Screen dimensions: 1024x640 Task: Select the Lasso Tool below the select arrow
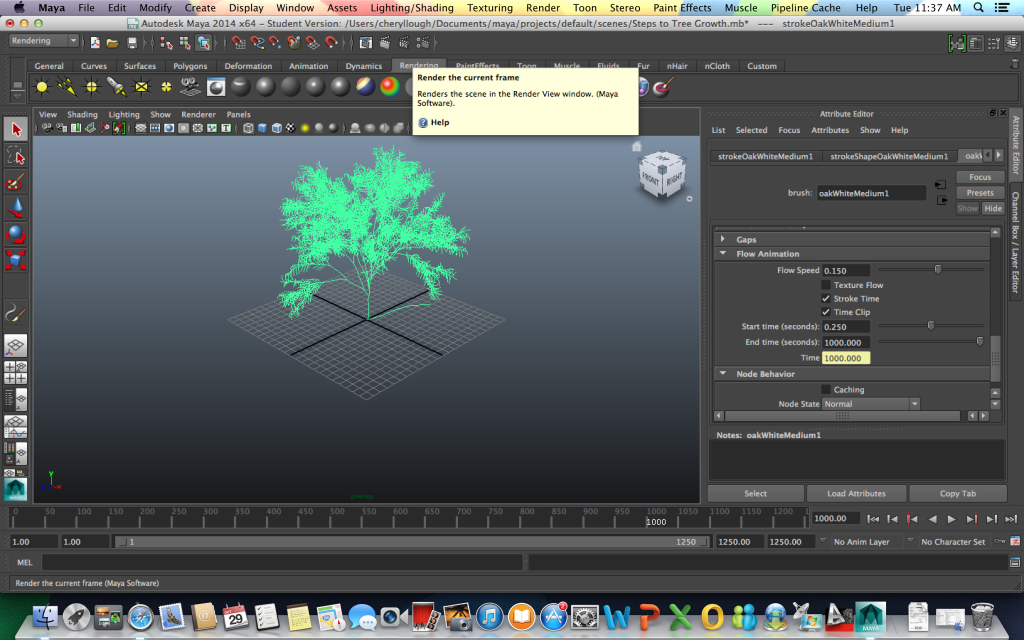tap(14, 155)
